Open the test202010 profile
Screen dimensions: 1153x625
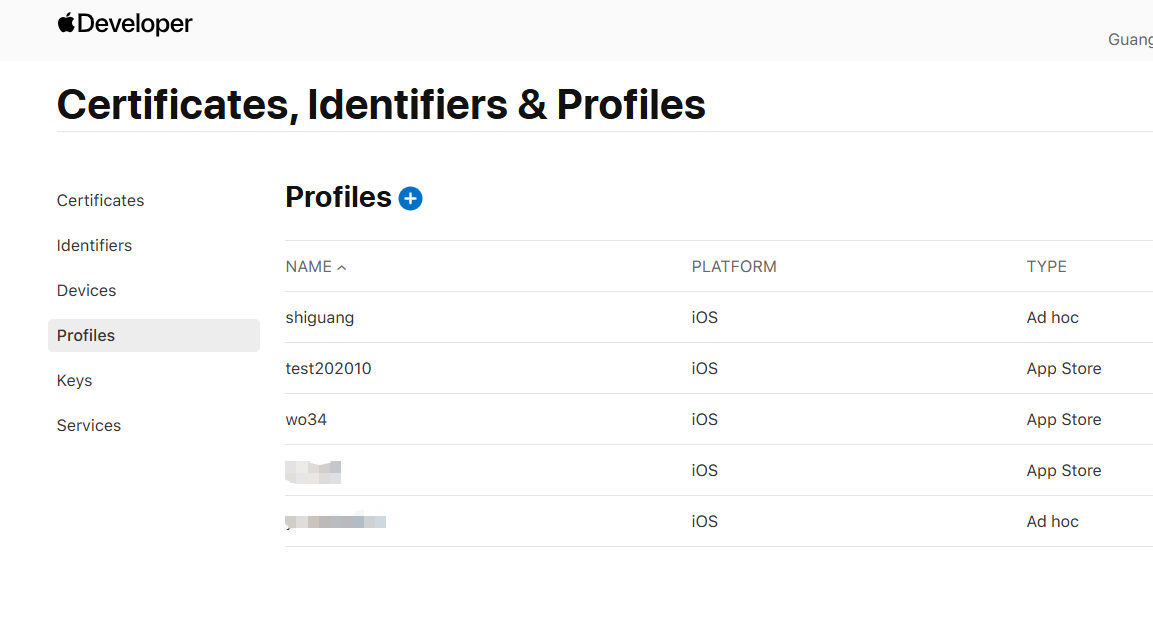click(x=328, y=369)
